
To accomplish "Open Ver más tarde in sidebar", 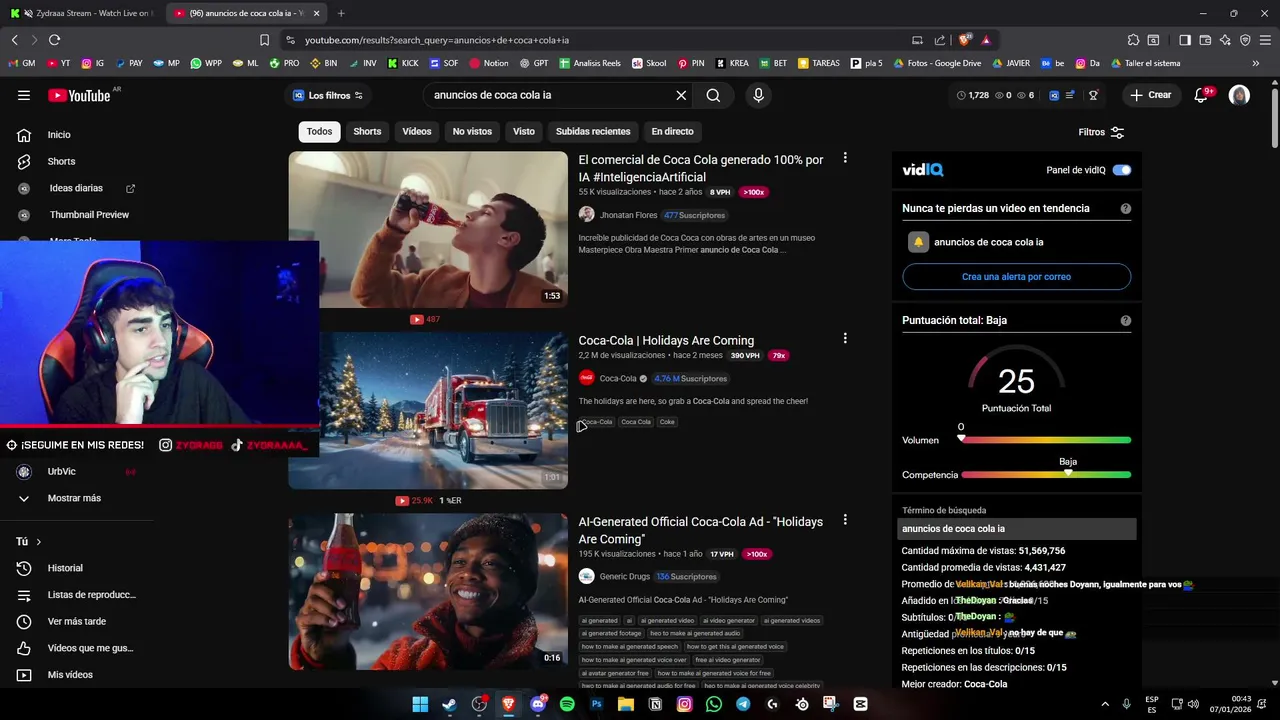I will pos(75,621).
